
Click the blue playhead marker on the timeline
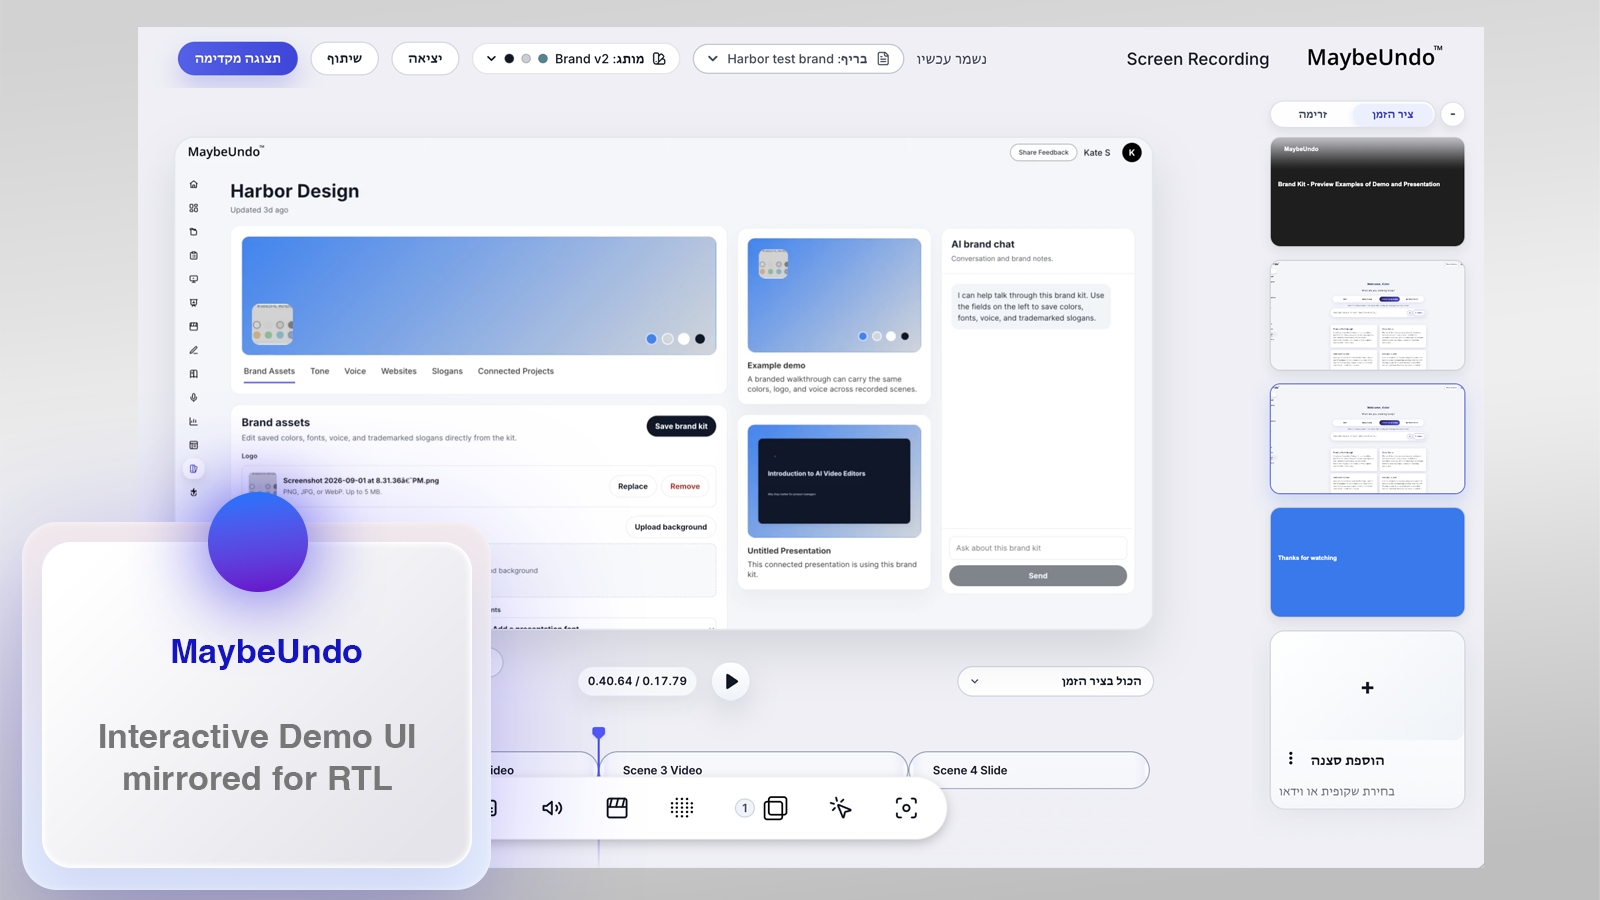coord(599,734)
